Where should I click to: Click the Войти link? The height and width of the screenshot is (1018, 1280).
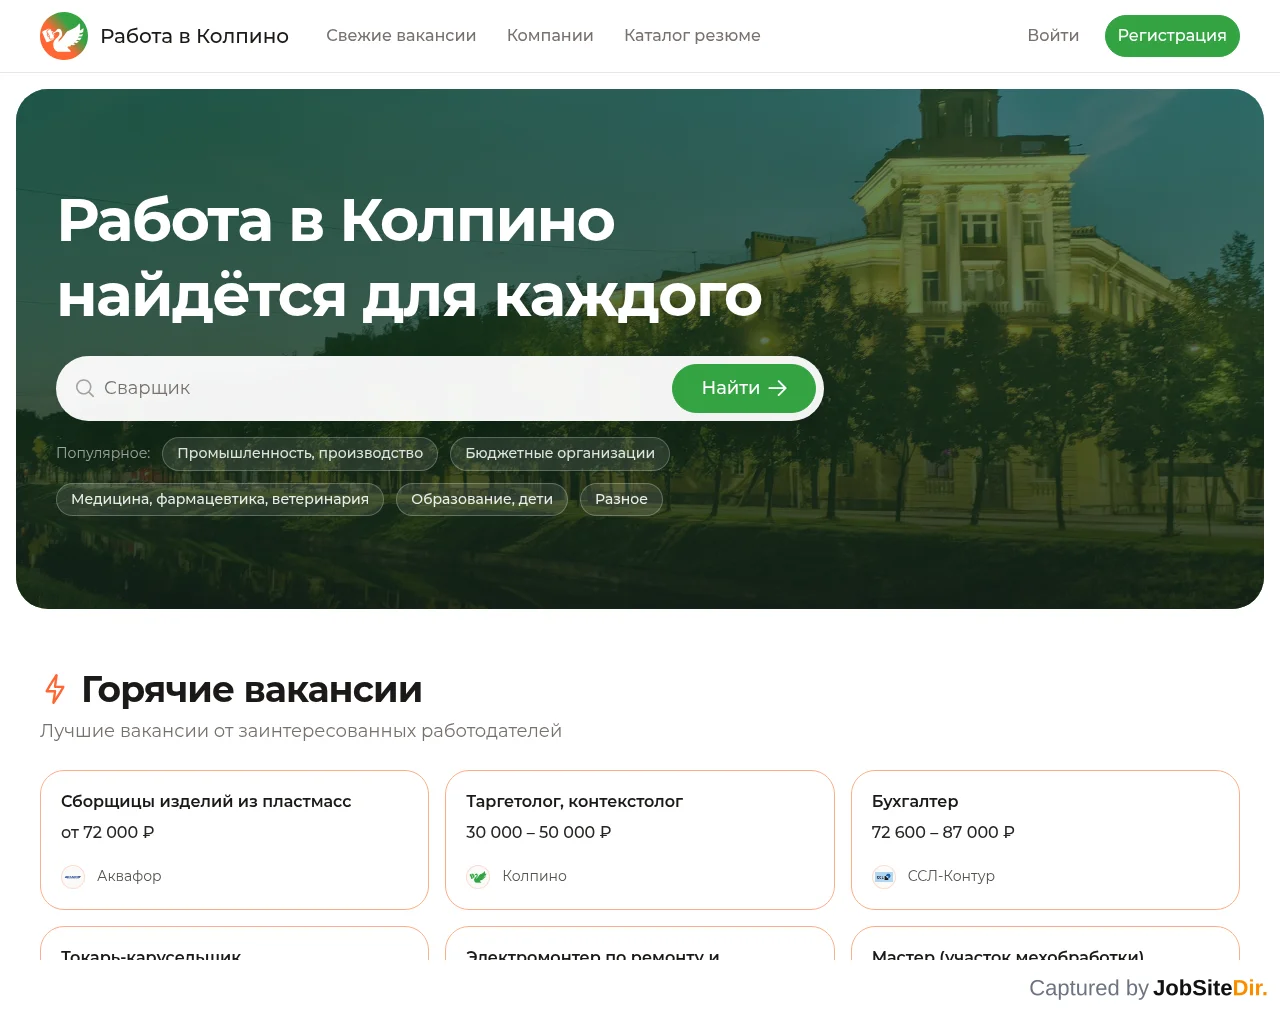pyautogui.click(x=1053, y=36)
